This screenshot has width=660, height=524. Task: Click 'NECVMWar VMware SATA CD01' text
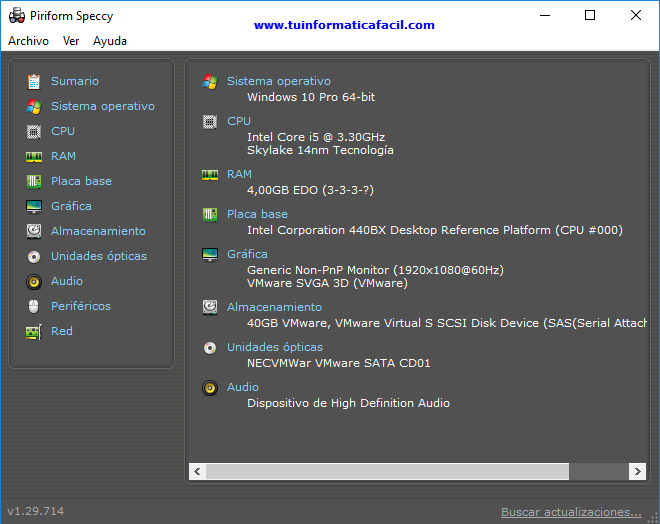click(338, 363)
